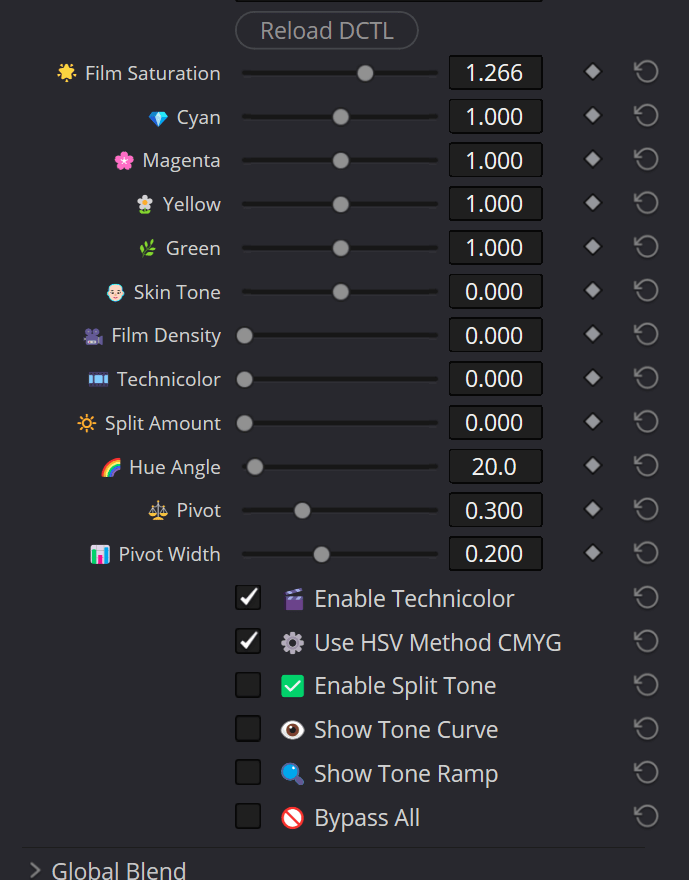
Task: Click the magnifier icon beside Show Tone Ramp
Action: click(x=292, y=772)
